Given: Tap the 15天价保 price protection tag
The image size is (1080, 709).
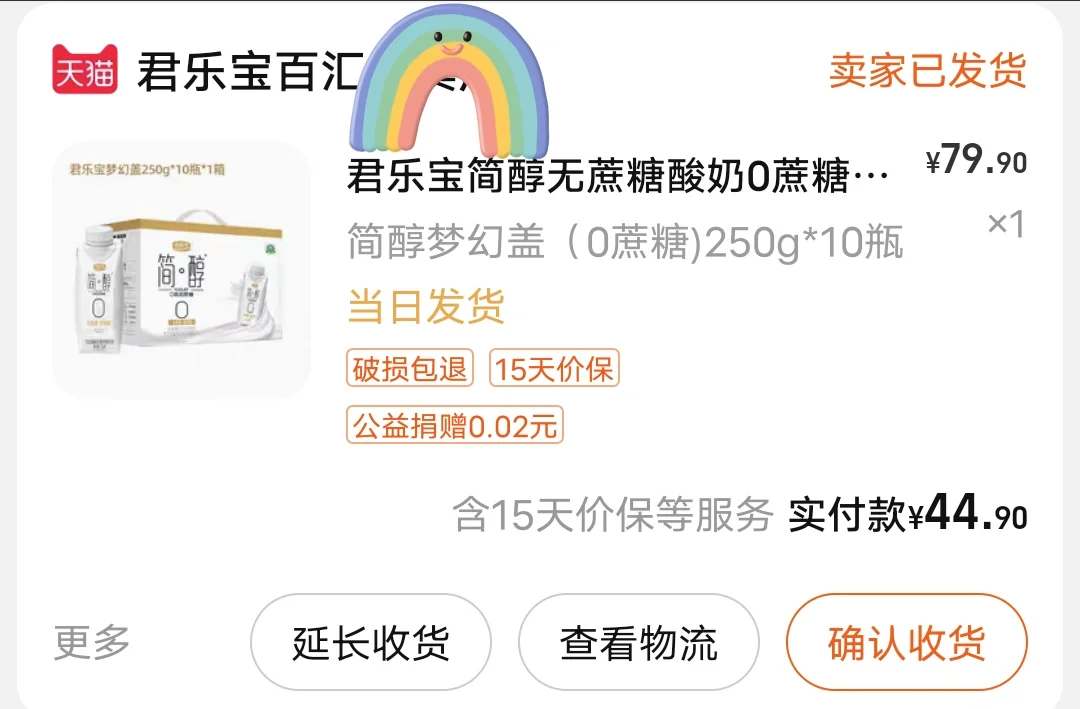Looking at the screenshot, I should tap(554, 369).
